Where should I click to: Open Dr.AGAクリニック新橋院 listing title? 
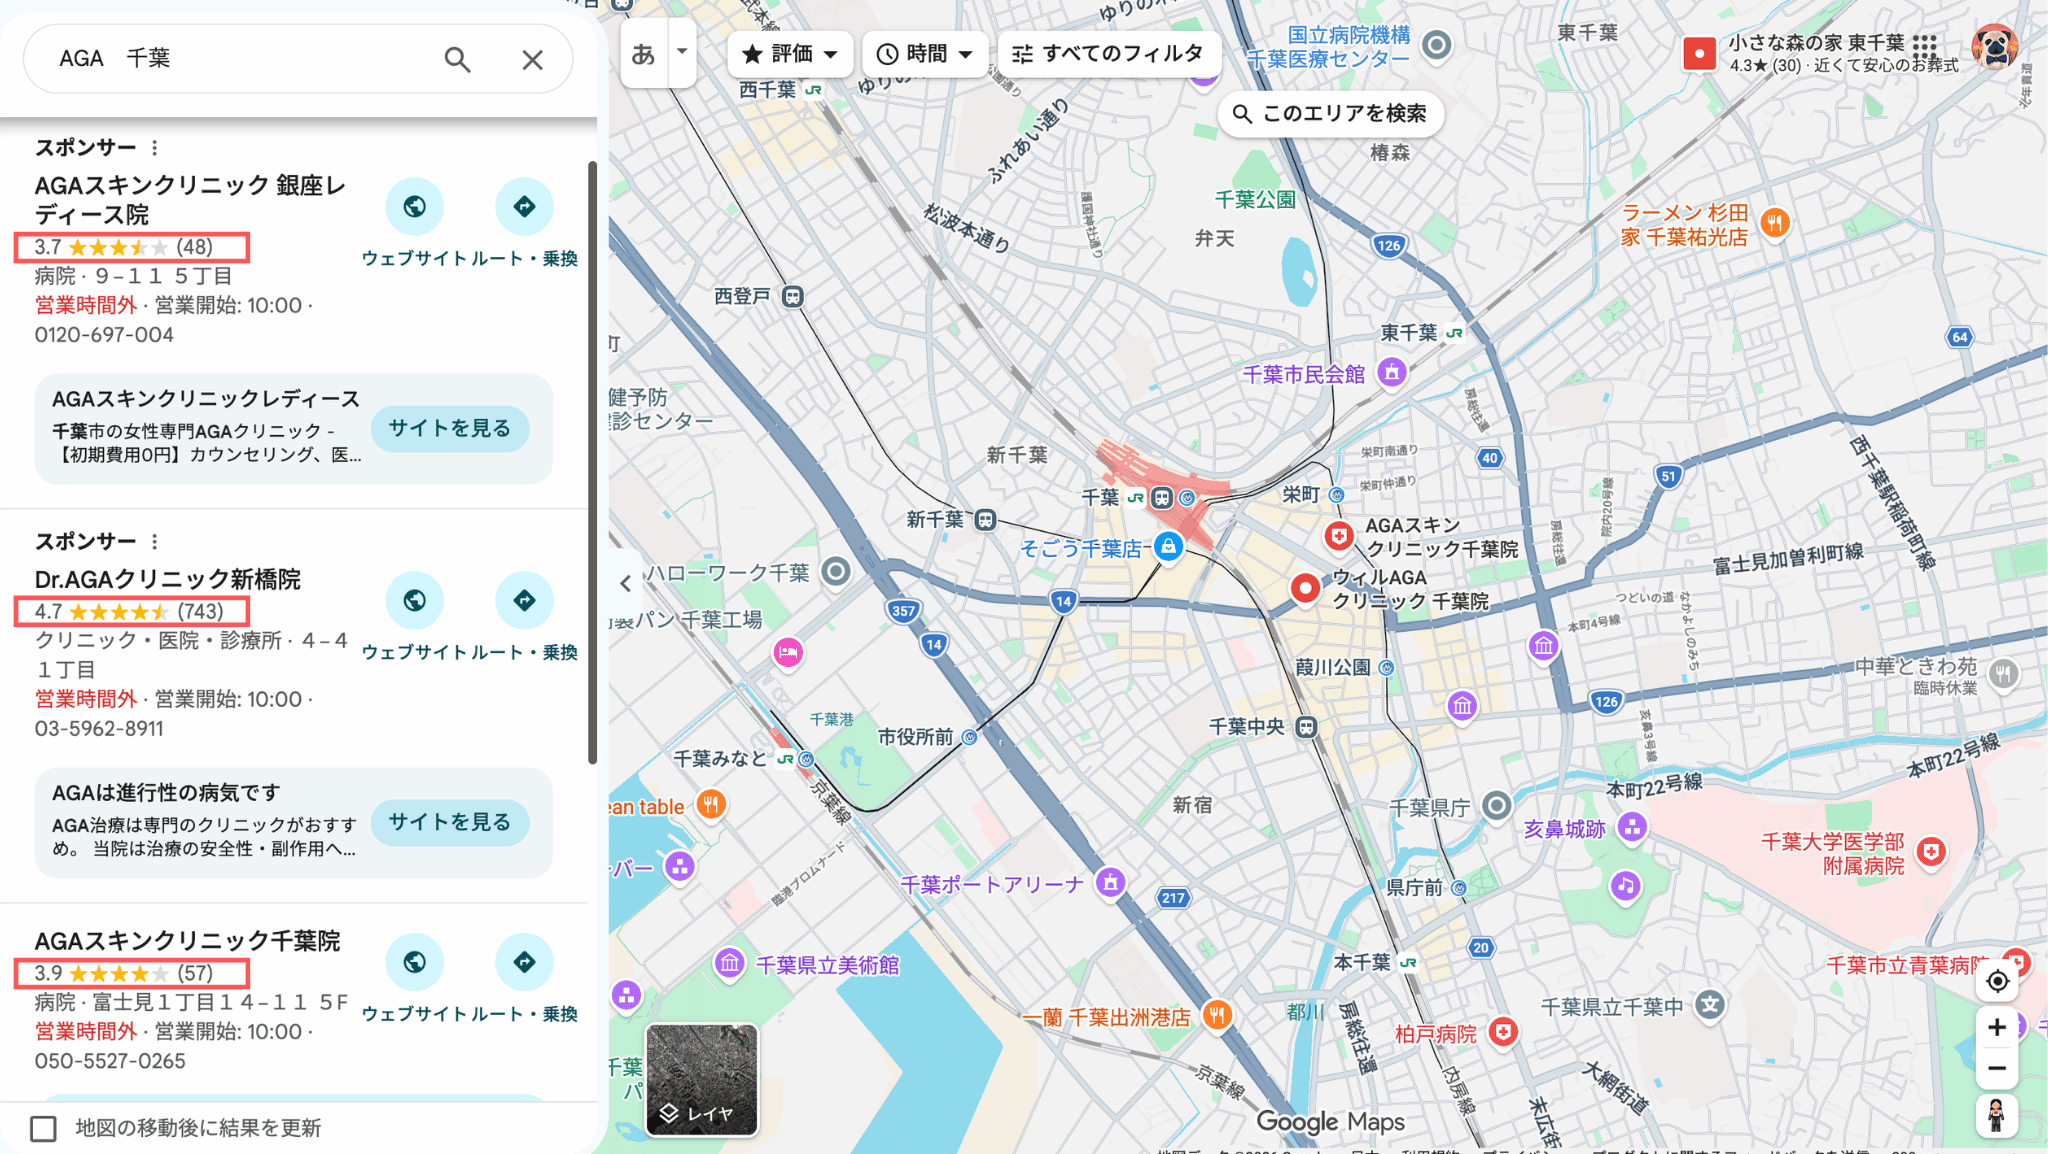click(x=167, y=580)
